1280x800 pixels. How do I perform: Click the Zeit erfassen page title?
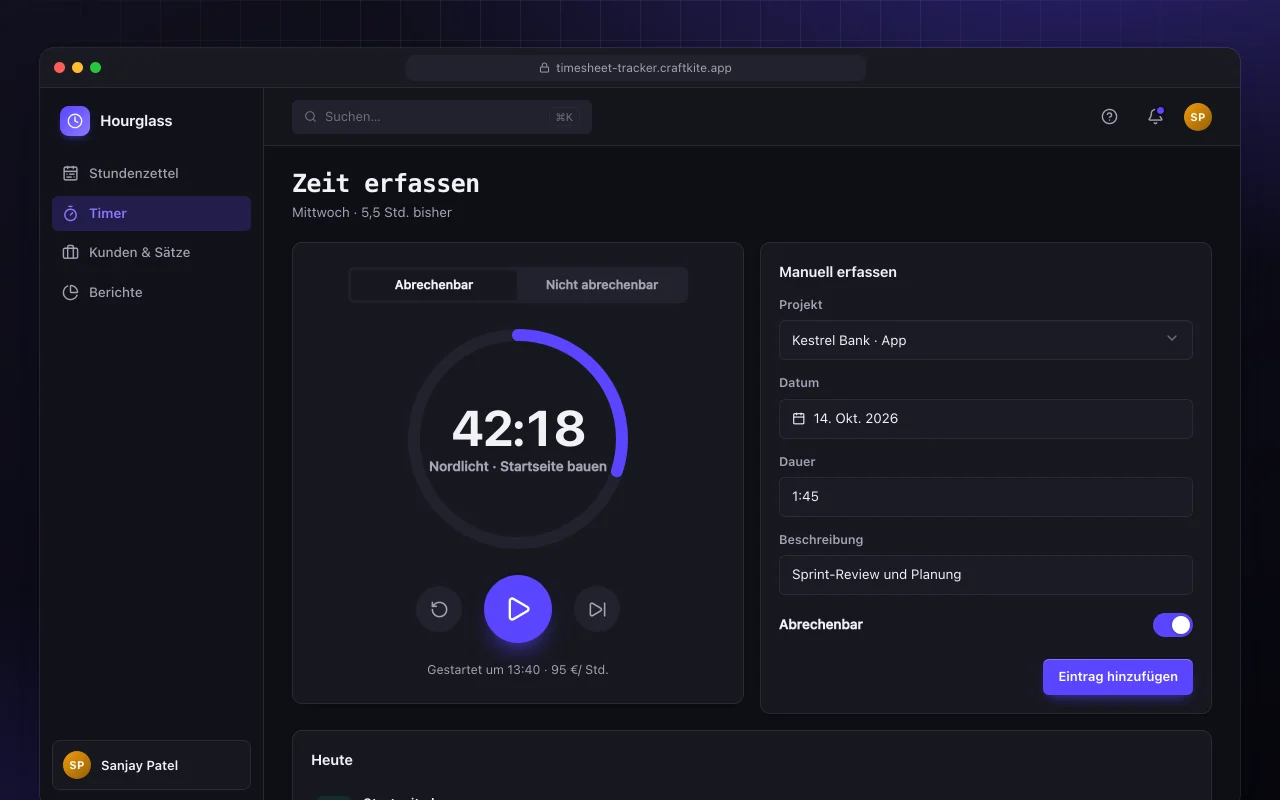click(386, 183)
